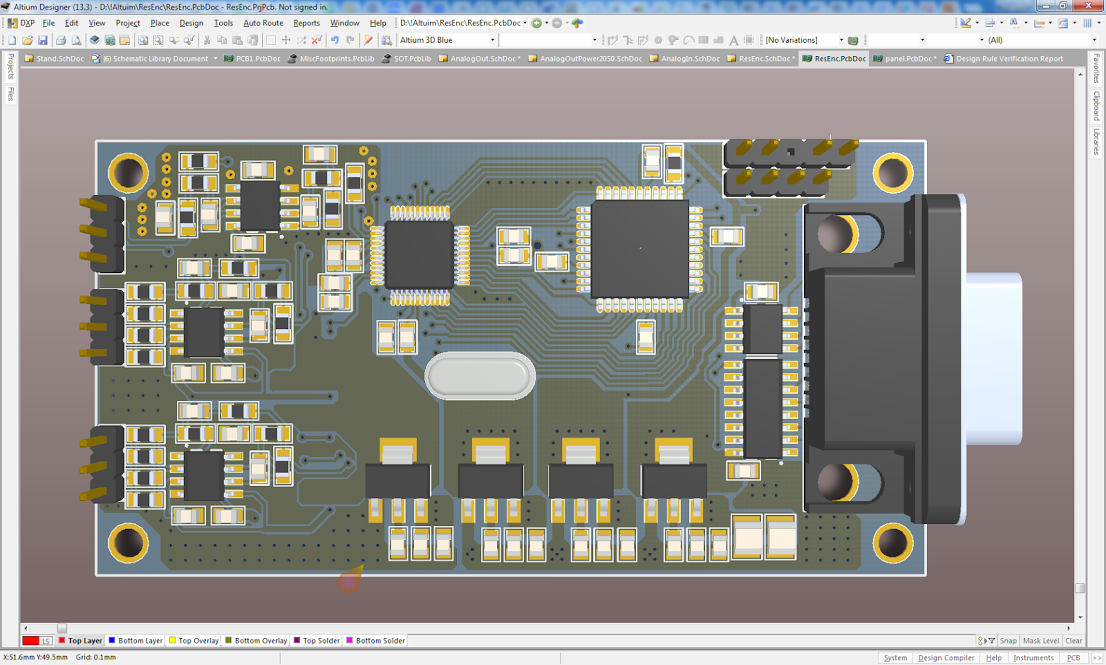Select the Place String 'A' tool

734,40
